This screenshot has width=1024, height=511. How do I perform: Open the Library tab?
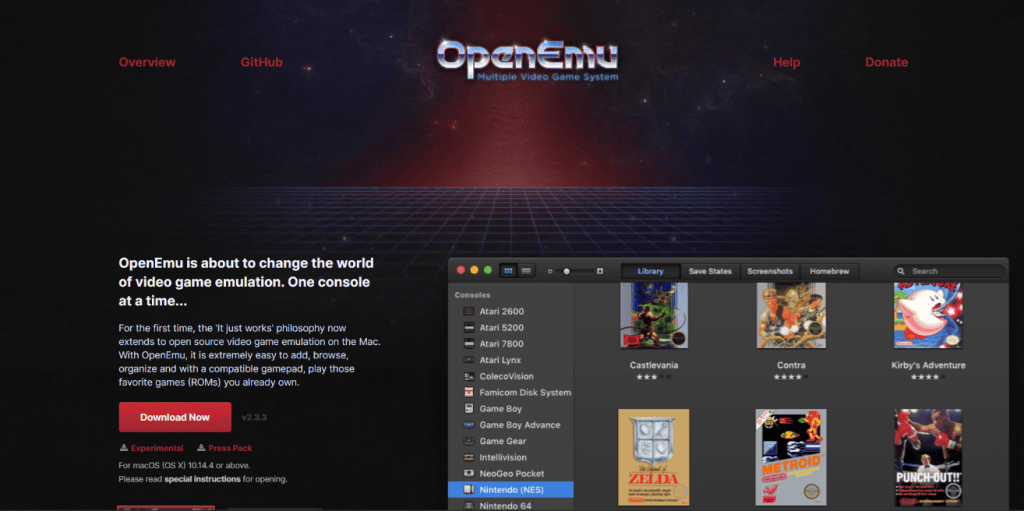tap(650, 271)
